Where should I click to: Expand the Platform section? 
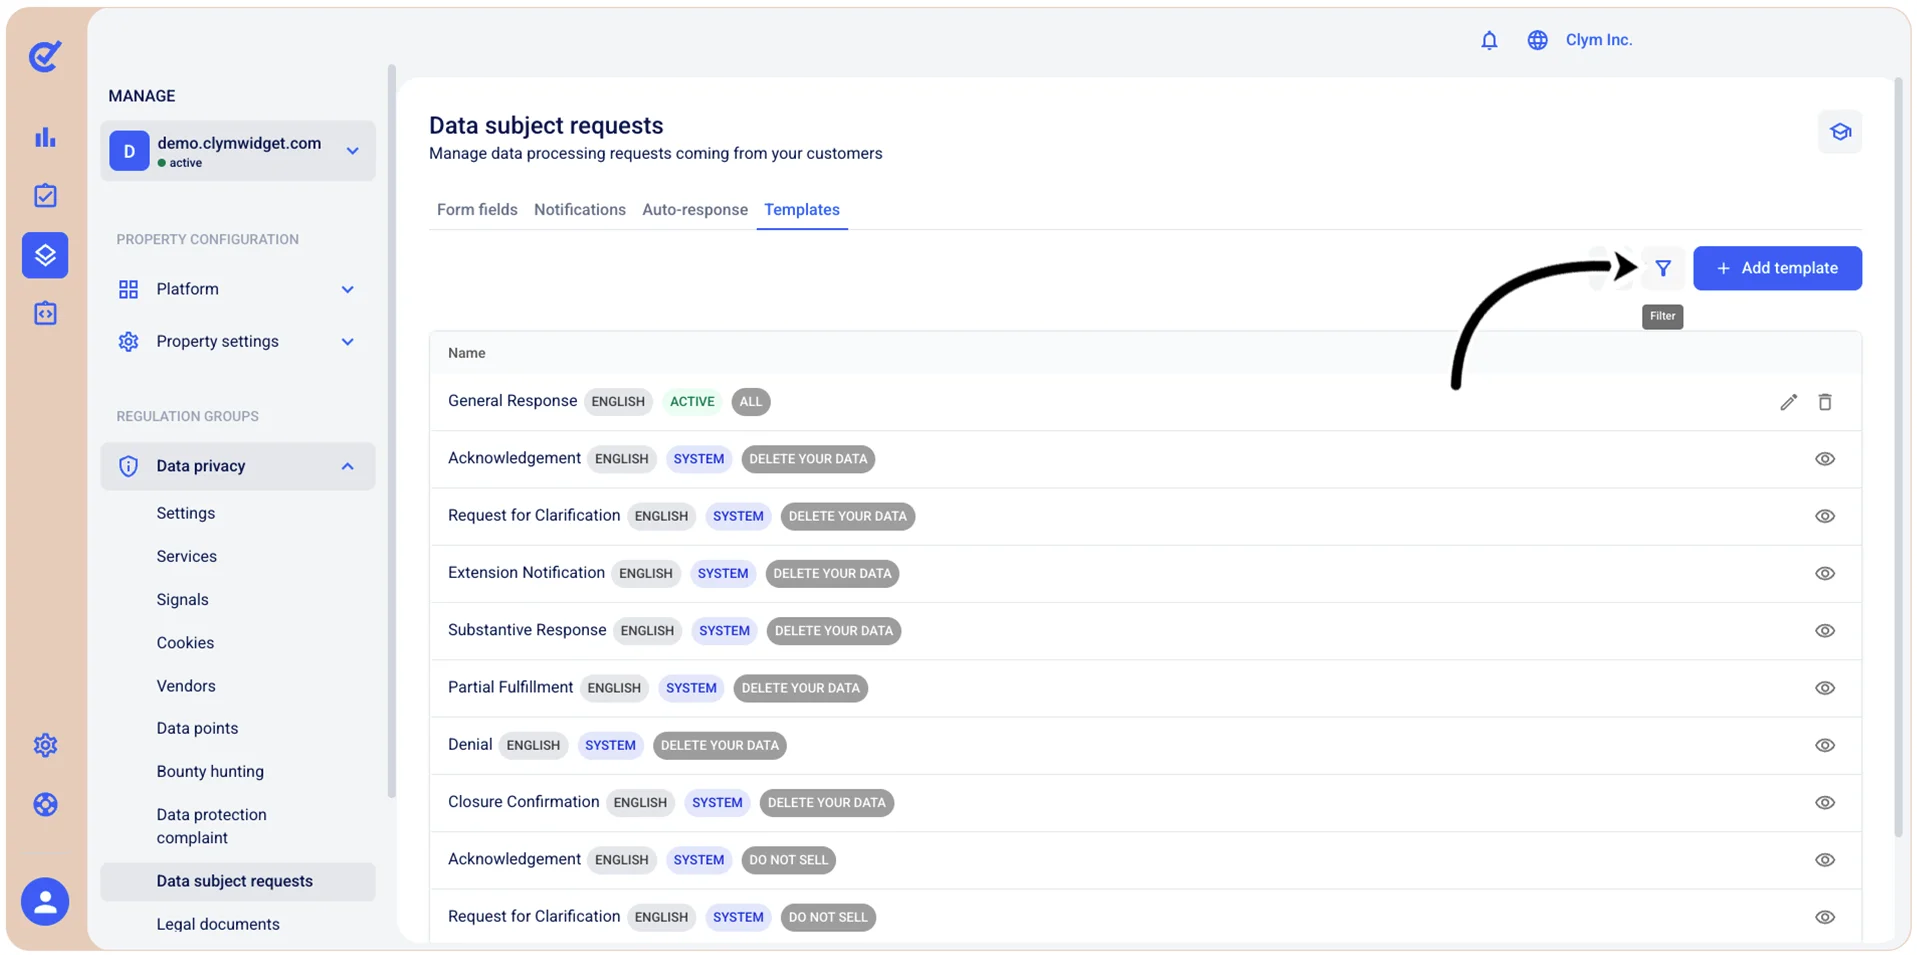coord(347,289)
